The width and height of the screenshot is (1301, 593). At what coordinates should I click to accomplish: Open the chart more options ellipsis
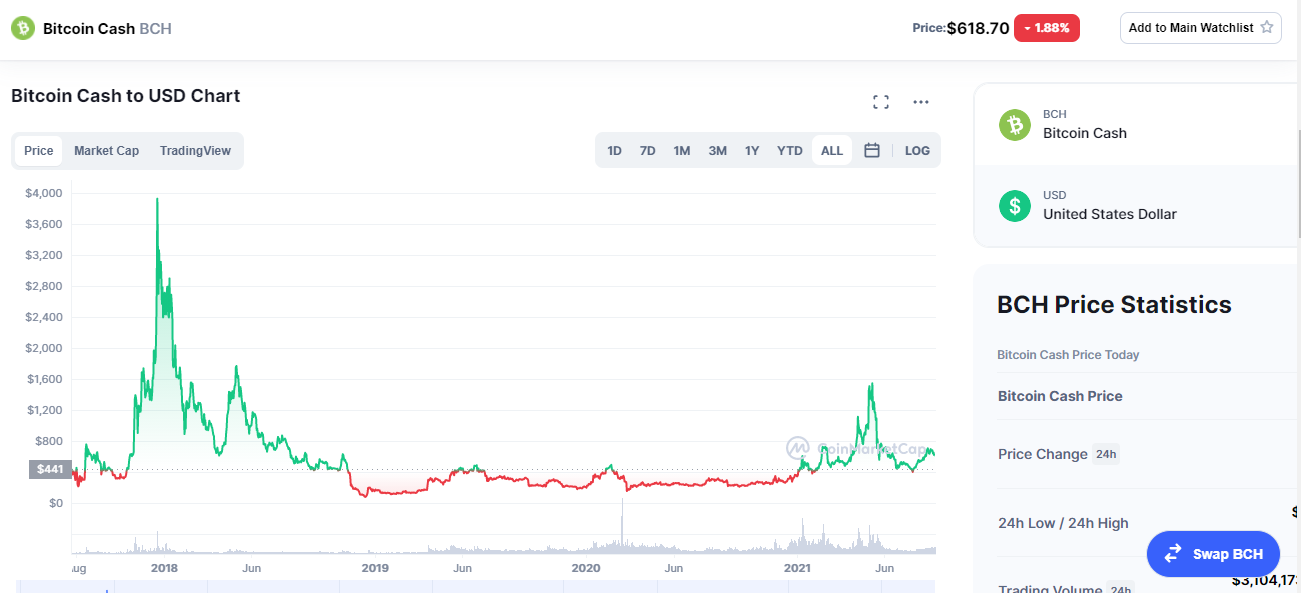[x=921, y=102]
